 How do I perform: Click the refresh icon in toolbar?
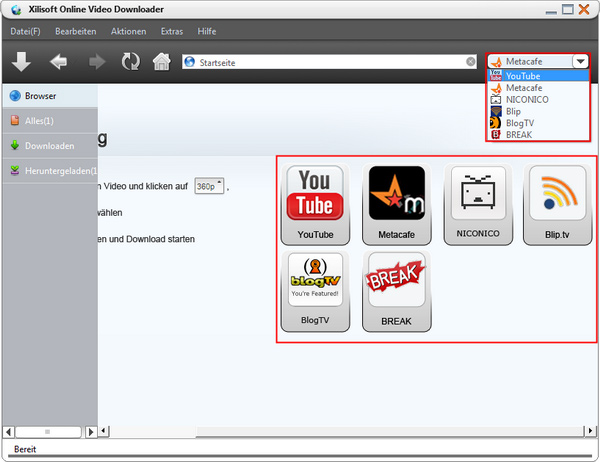tap(130, 62)
